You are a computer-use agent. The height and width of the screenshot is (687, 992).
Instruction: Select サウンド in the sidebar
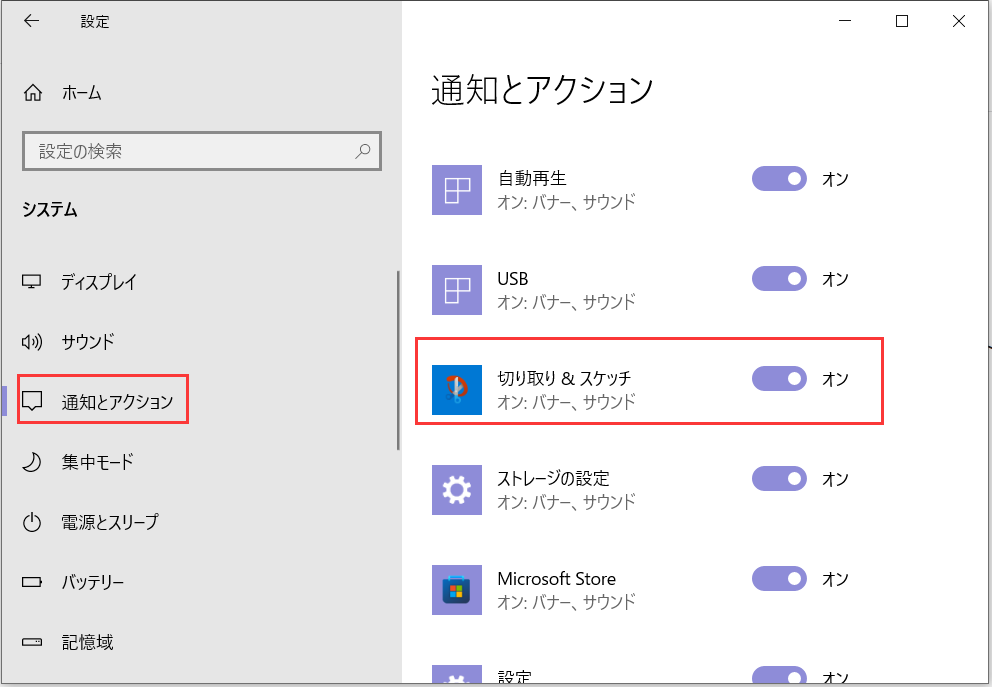tap(88, 342)
